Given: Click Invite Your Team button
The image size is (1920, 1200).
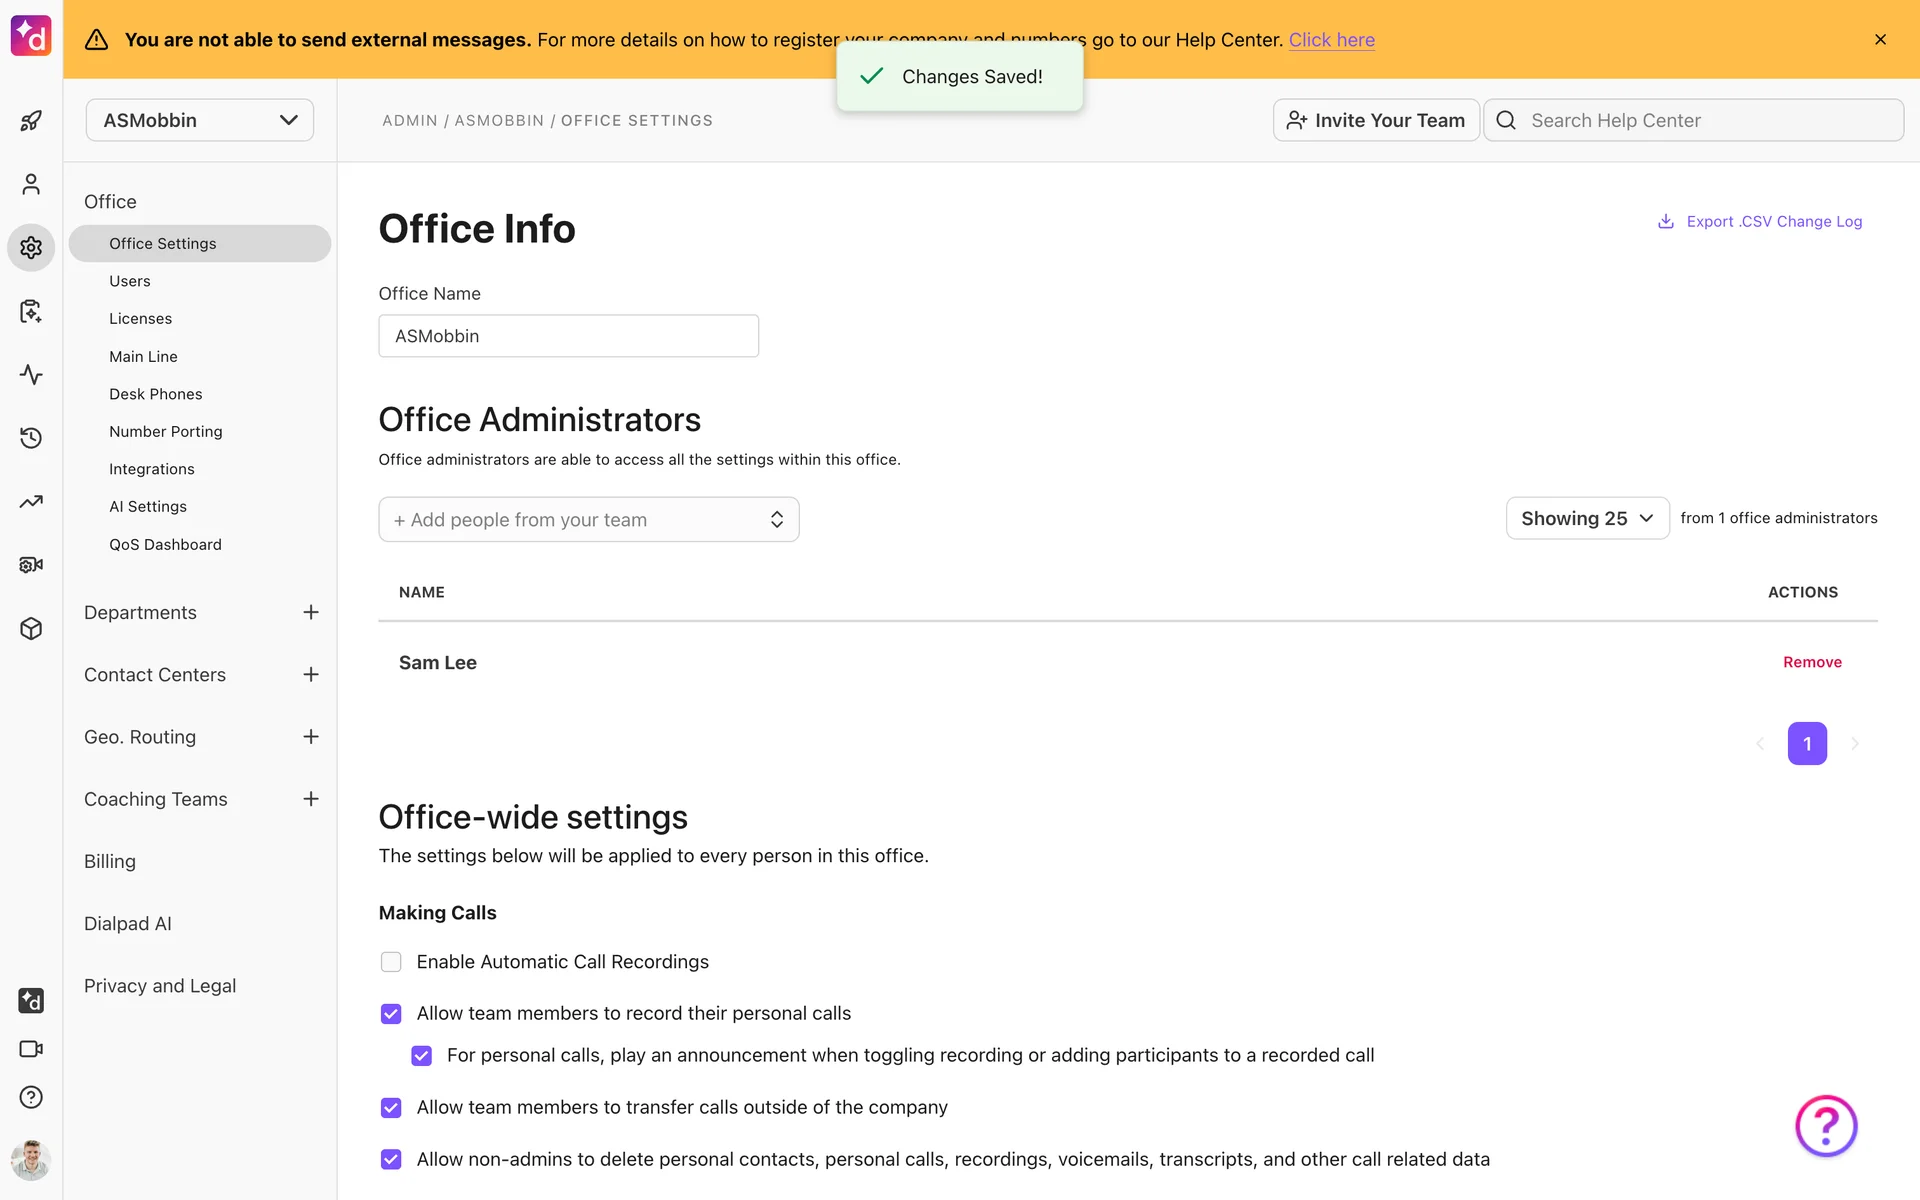Looking at the screenshot, I should click(x=1376, y=120).
